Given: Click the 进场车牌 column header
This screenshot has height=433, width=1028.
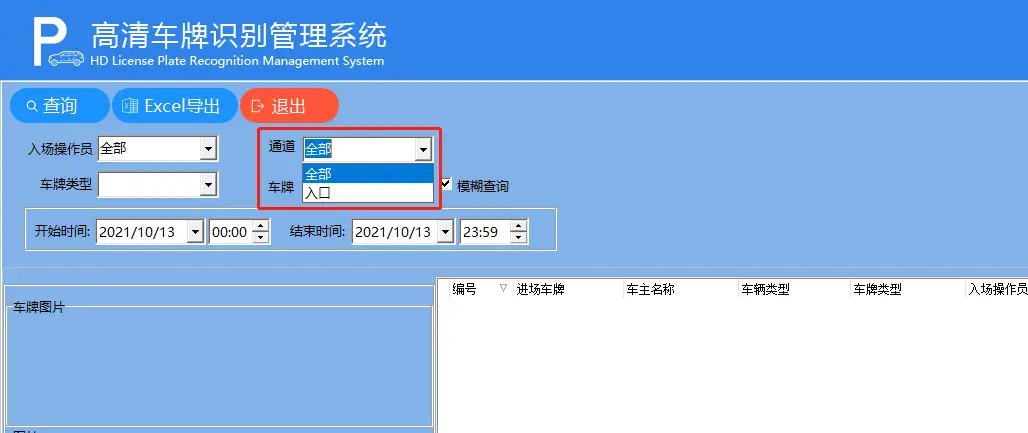Looking at the screenshot, I should click(x=568, y=289).
